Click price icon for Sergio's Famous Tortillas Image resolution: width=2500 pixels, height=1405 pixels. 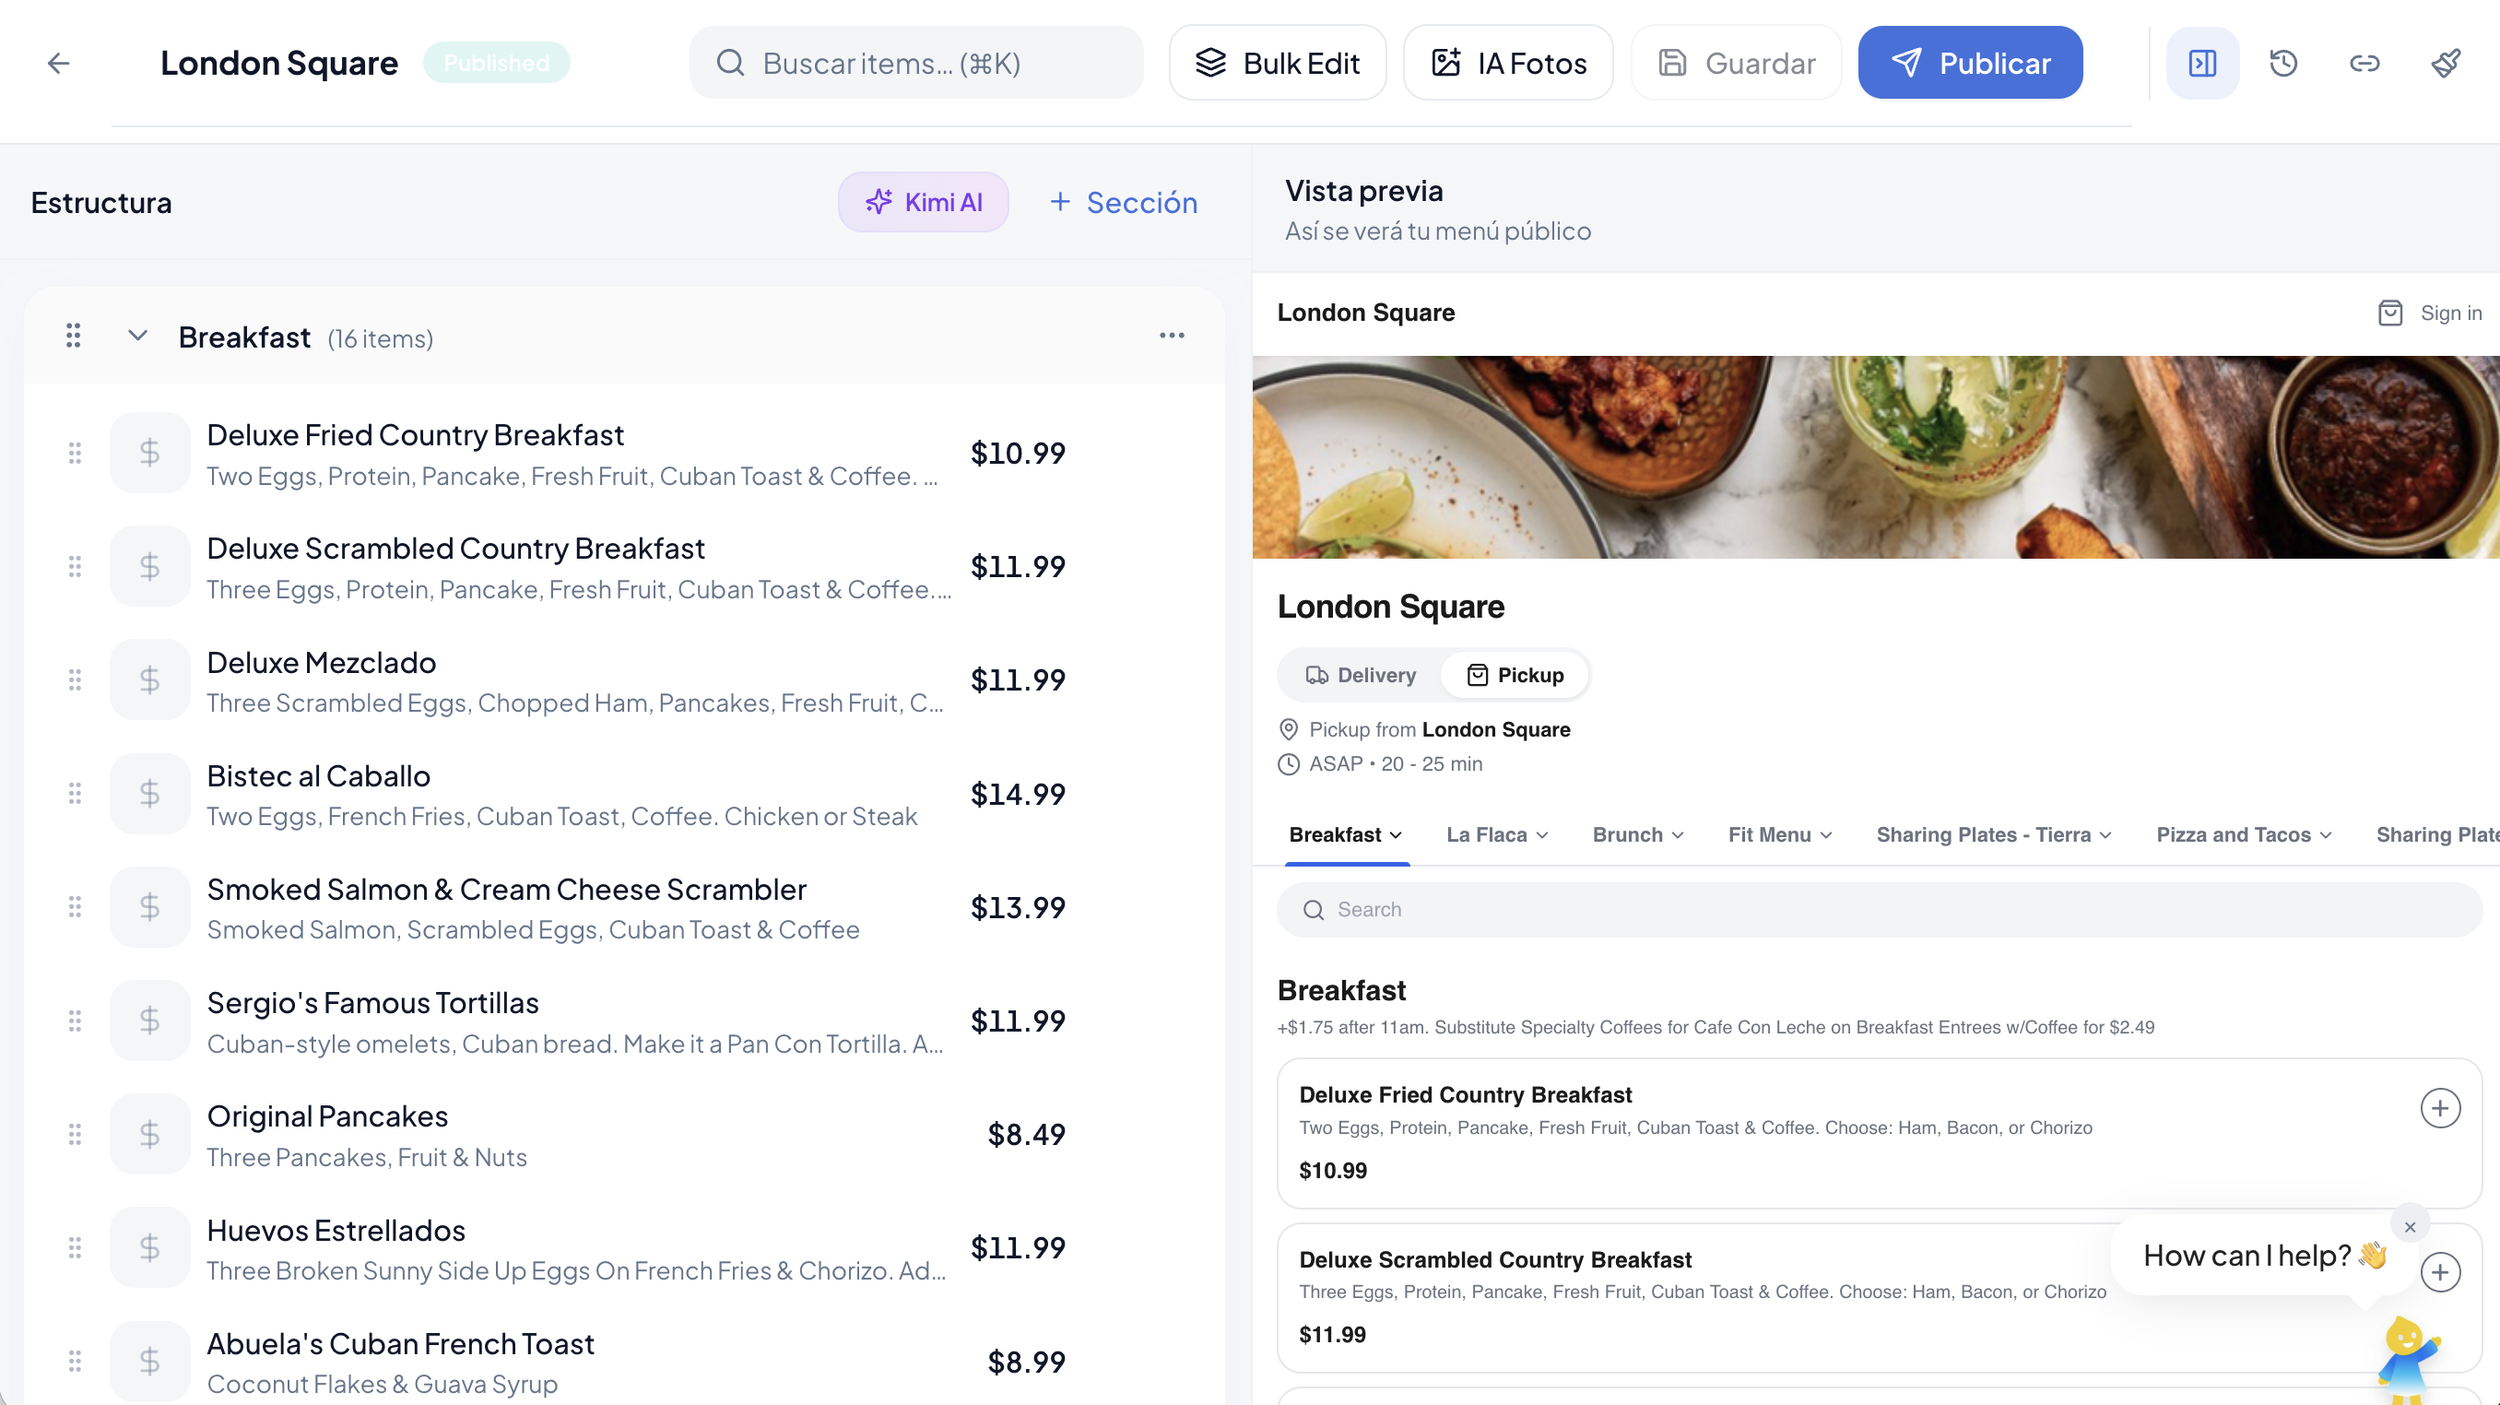150,1021
